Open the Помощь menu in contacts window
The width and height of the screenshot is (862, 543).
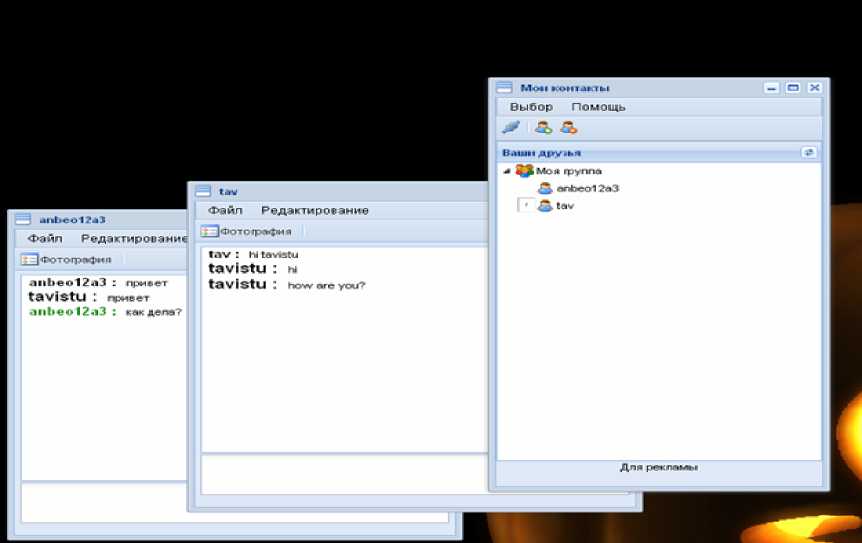point(598,107)
